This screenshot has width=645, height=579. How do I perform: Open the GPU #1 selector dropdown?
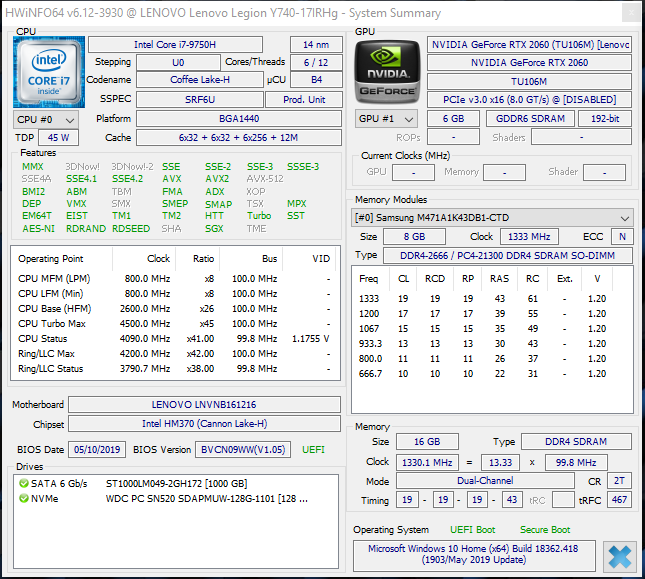(386, 119)
